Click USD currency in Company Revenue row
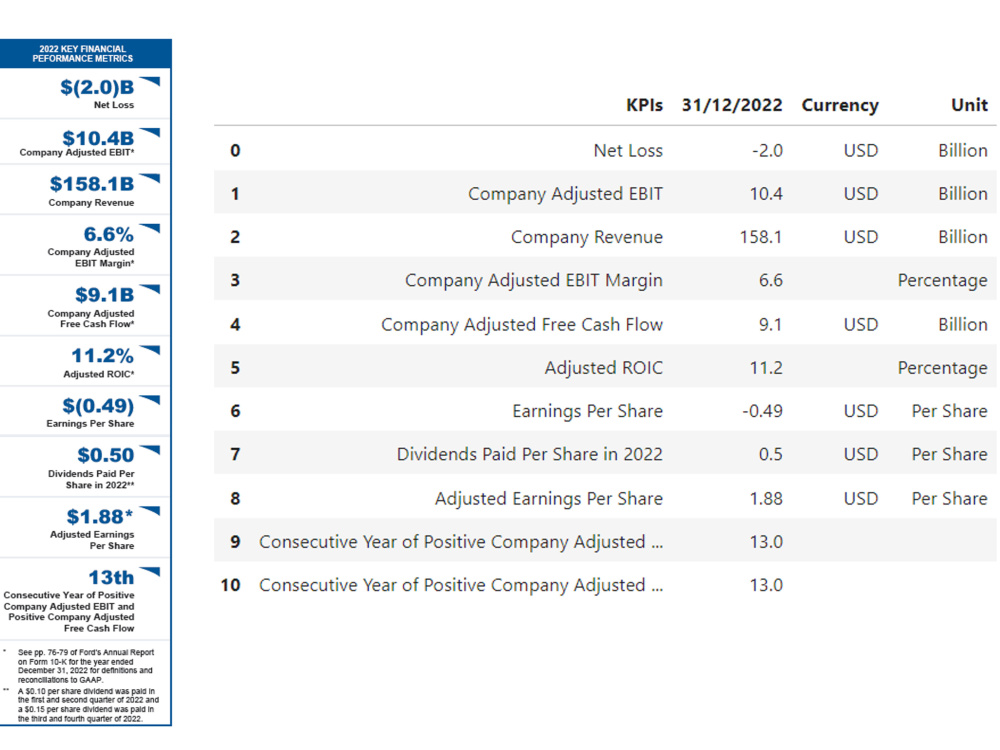Viewport: 1000px width, 750px height. pos(861,237)
